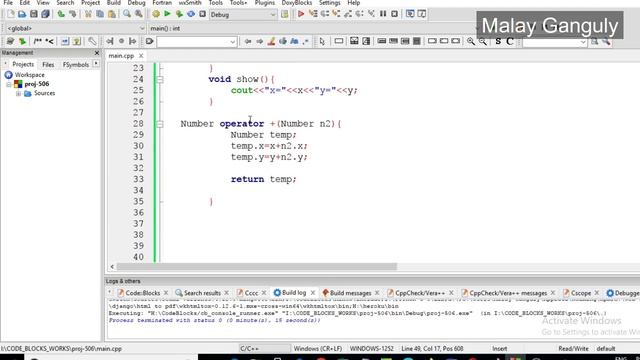This screenshot has height=360, width=640.
Task: Click the bold S toolbar icon
Action: click(x=498, y=41)
